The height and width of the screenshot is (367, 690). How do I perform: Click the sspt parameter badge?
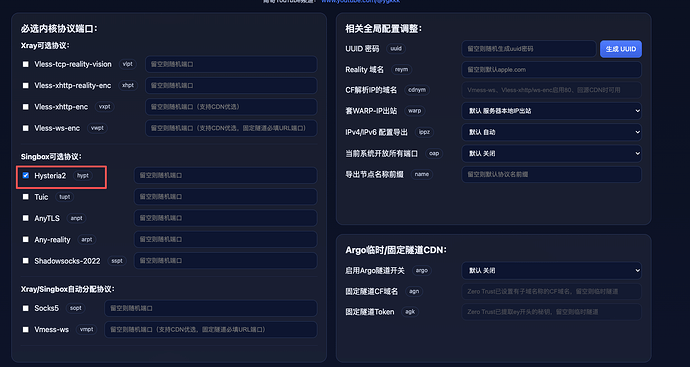pyautogui.click(x=117, y=261)
